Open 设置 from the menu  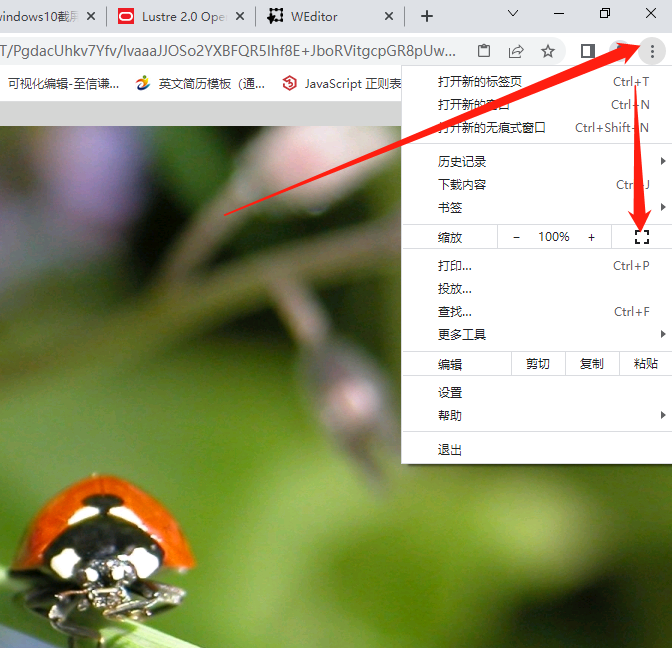[537, 393]
